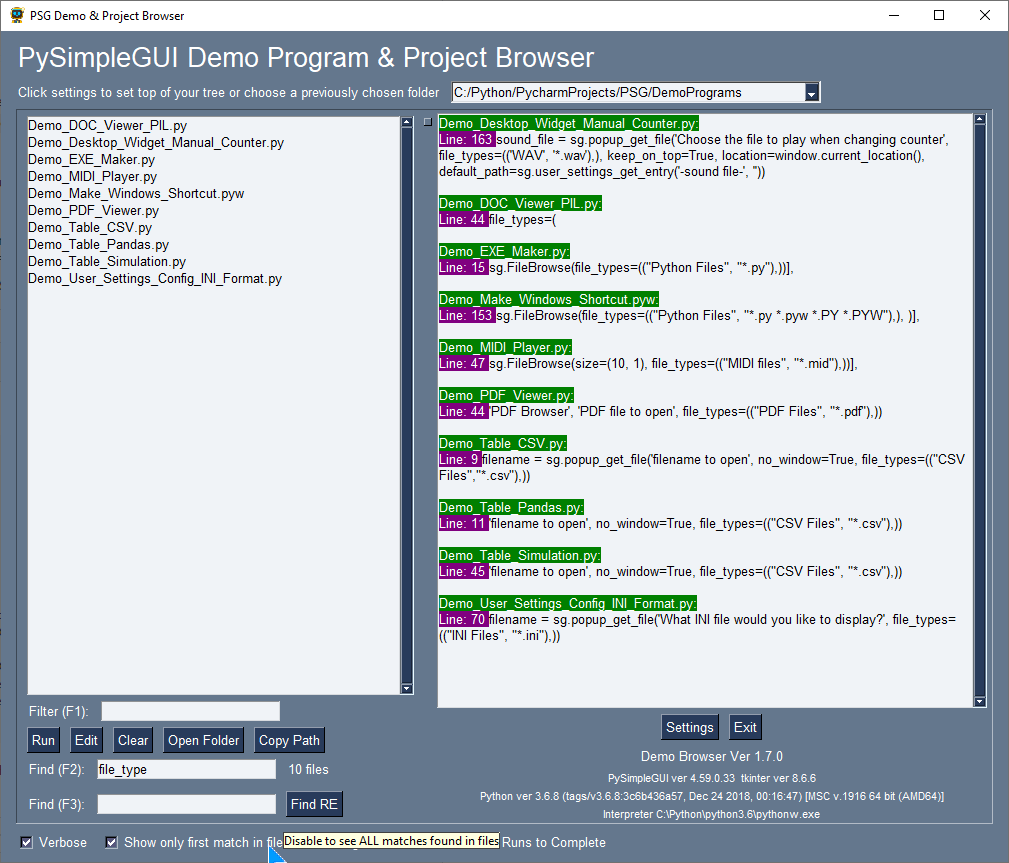This screenshot has width=1009, height=863.
Task: Click the Run button
Action: [43, 740]
